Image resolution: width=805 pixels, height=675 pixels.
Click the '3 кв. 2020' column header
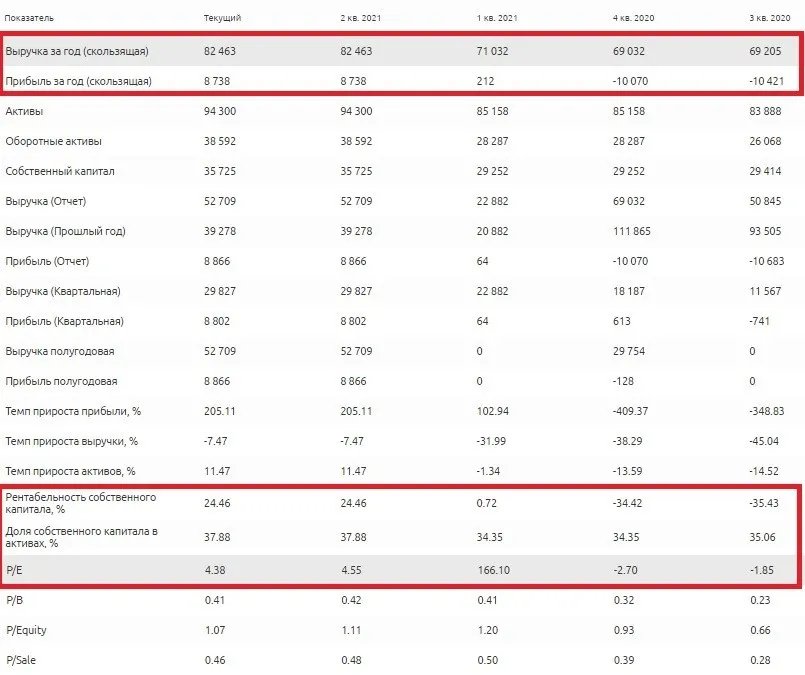(x=770, y=18)
